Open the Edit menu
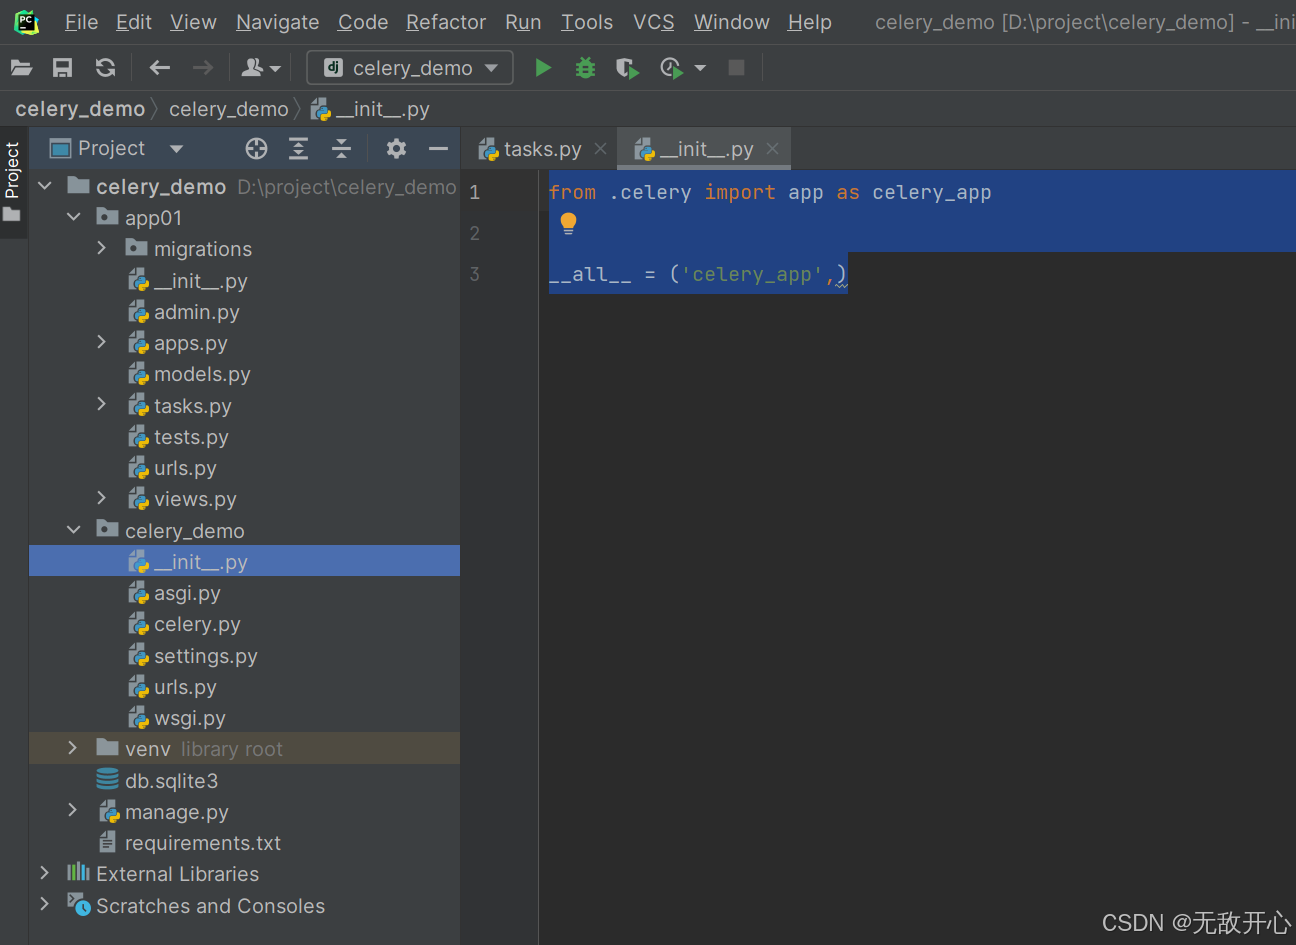Viewport: 1296px width, 945px height. tap(134, 22)
